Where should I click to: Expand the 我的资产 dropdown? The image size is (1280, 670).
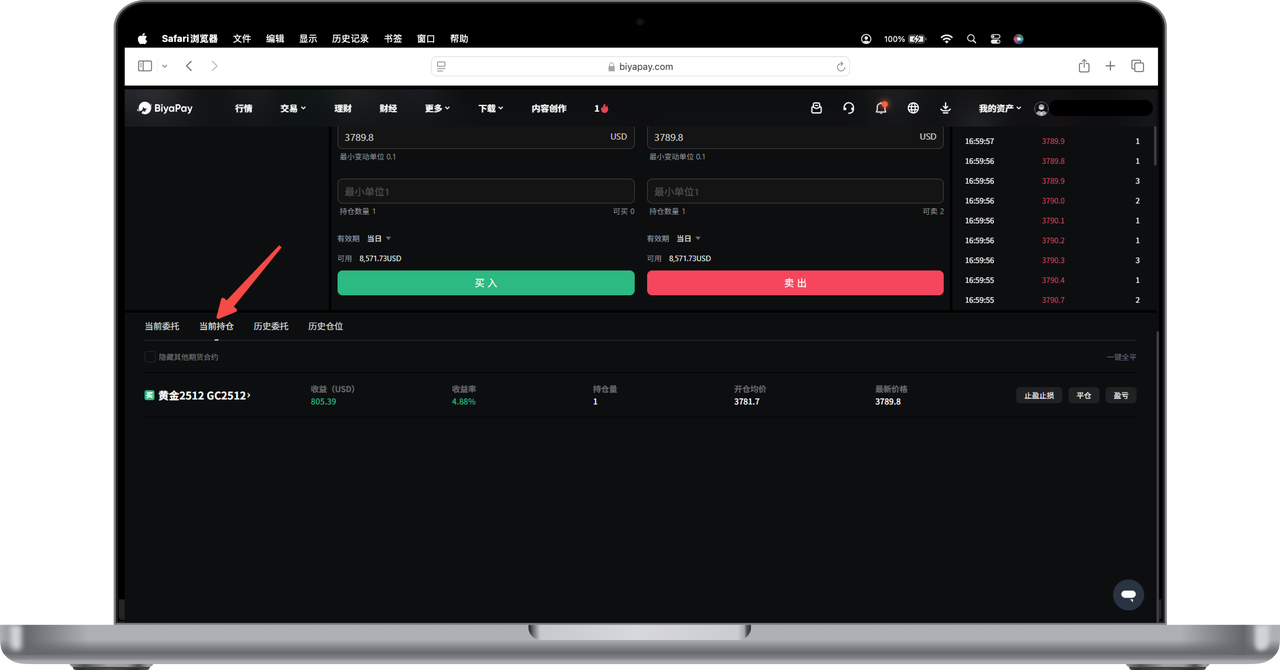[x=1000, y=108]
